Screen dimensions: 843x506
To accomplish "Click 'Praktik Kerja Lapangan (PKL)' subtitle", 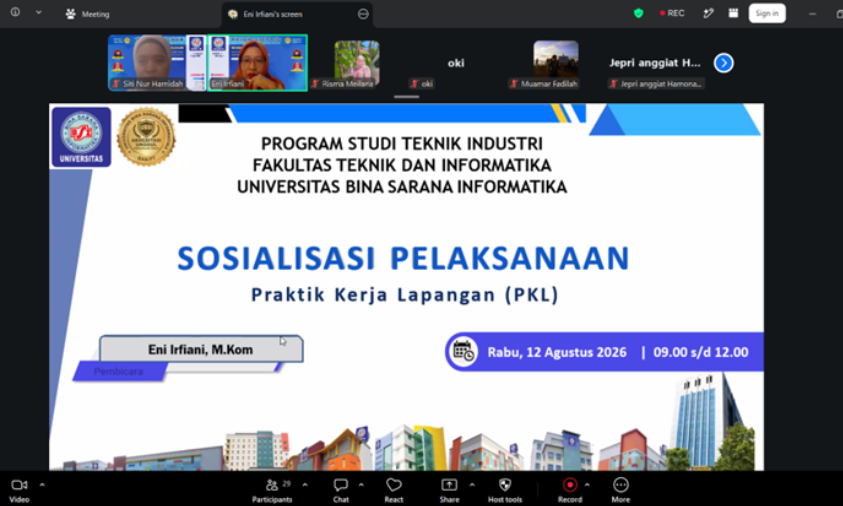I will coord(405,295).
